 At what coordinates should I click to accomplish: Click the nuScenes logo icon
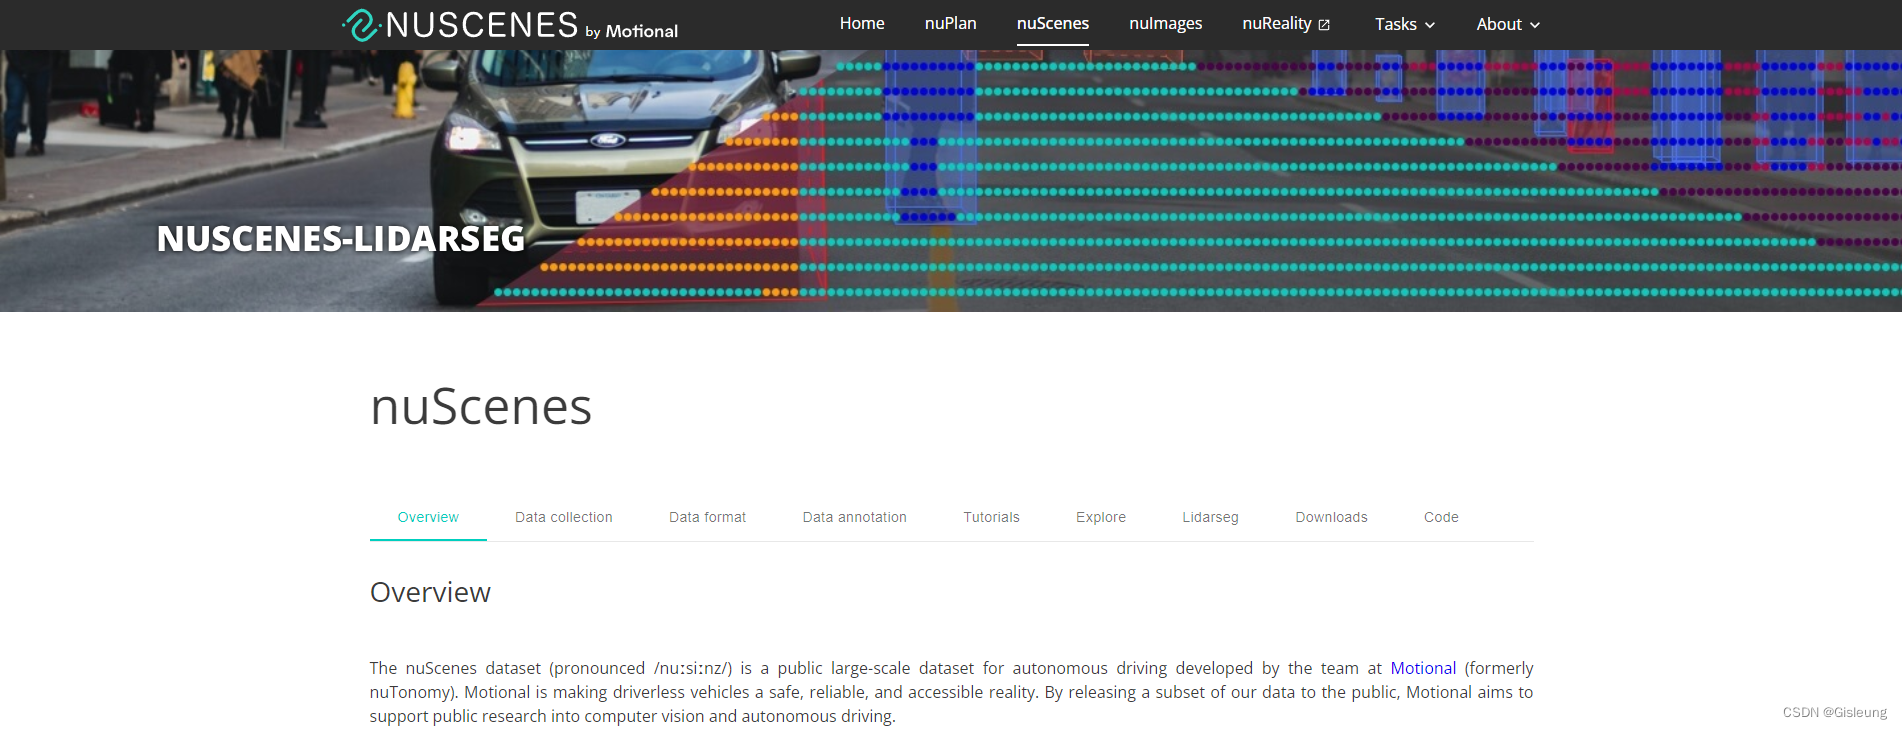click(361, 25)
